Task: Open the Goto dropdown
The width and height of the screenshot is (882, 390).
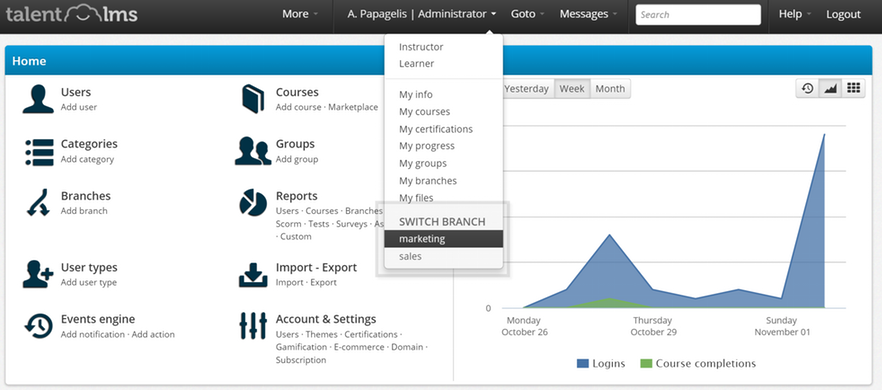Action: coord(528,15)
